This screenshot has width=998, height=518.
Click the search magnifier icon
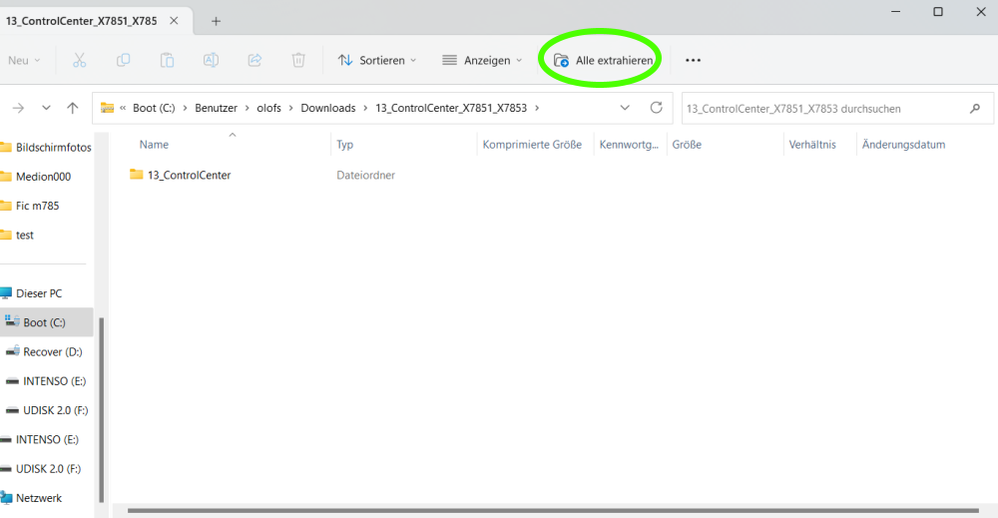point(975,108)
